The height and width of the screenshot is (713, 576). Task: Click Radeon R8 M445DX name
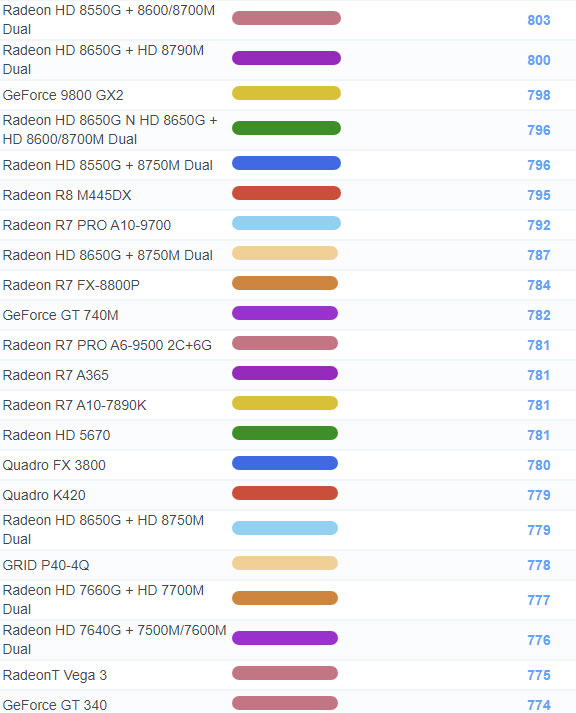tap(67, 195)
